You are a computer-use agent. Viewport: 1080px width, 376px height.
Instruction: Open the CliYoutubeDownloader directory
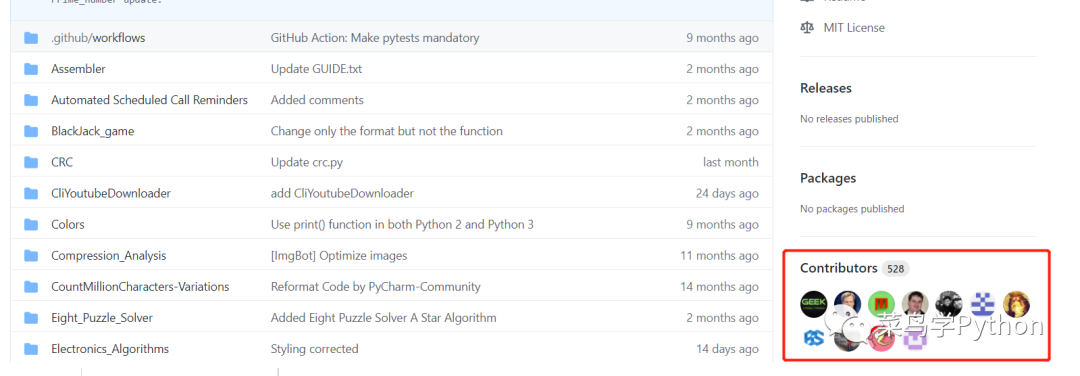click(x=111, y=194)
